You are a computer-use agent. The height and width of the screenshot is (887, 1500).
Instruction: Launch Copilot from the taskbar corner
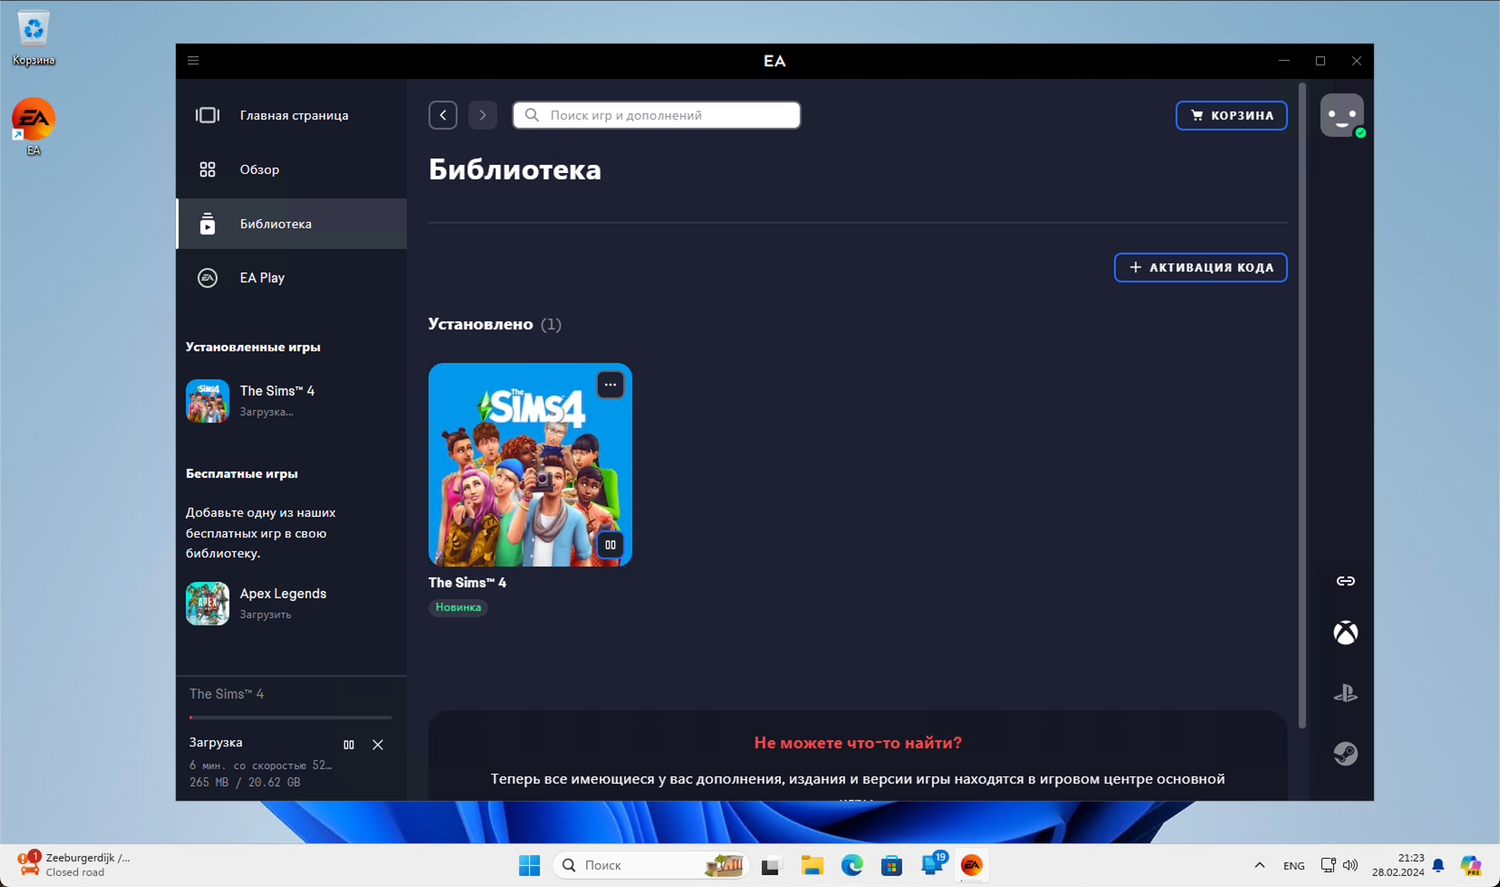pos(1471,866)
